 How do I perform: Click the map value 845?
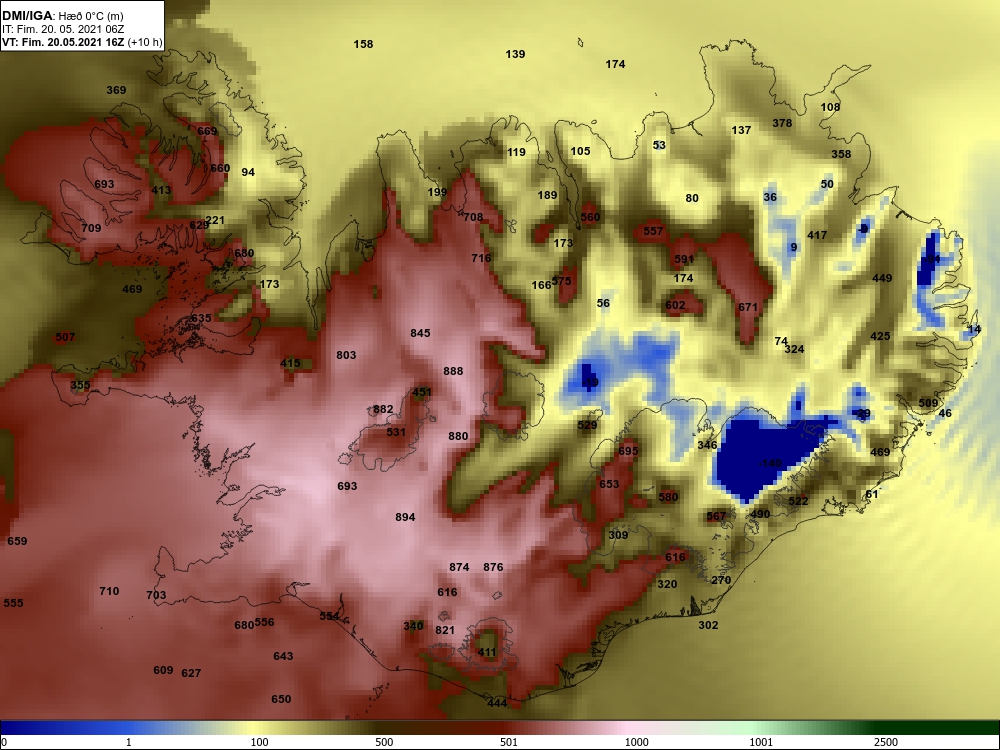[420, 333]
